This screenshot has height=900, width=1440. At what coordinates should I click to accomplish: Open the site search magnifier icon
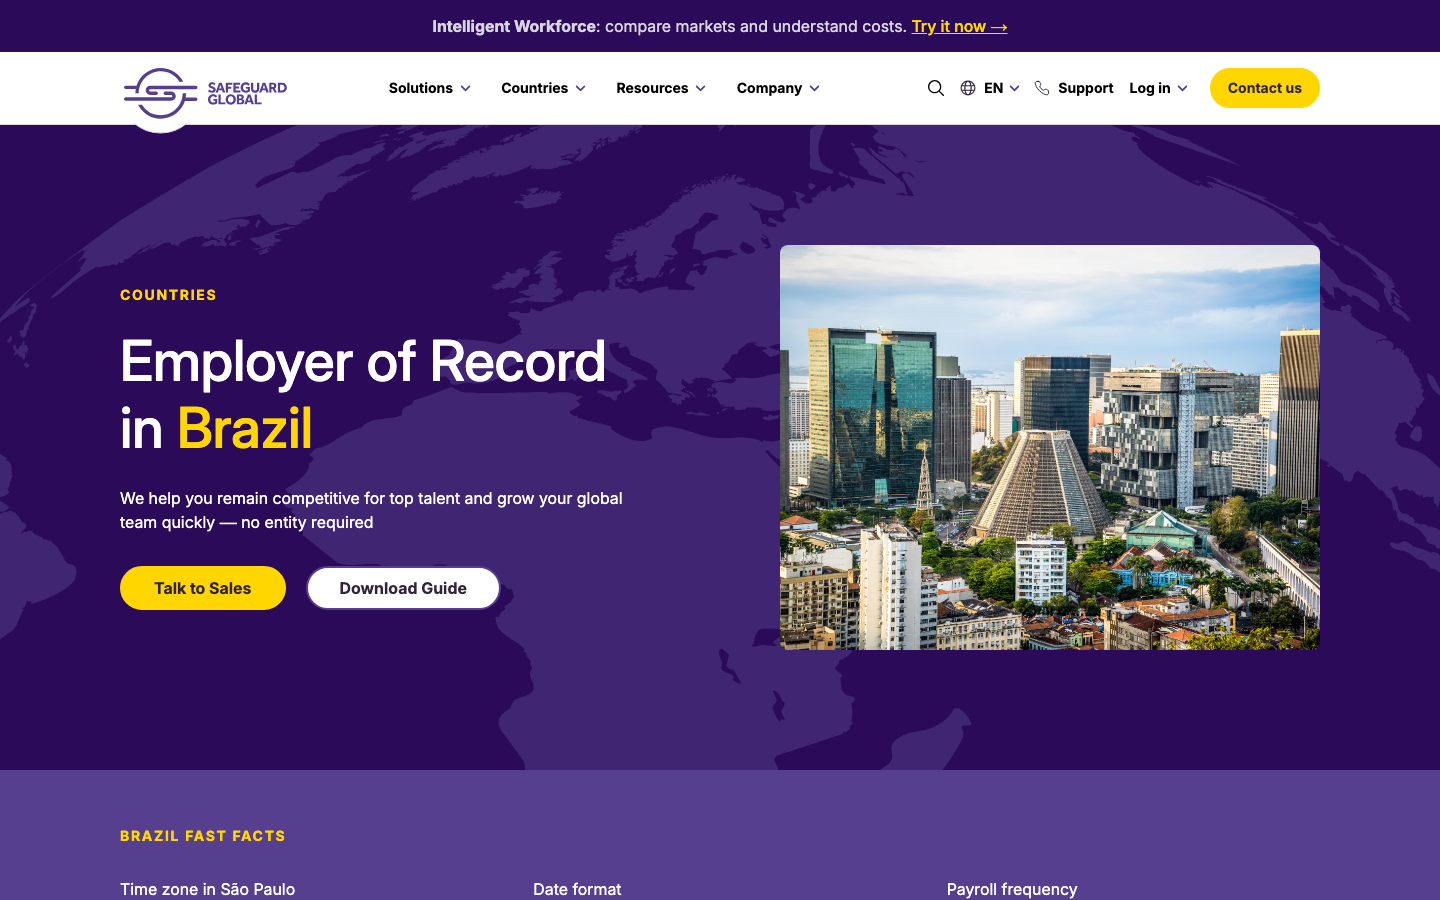click(936, 88)
